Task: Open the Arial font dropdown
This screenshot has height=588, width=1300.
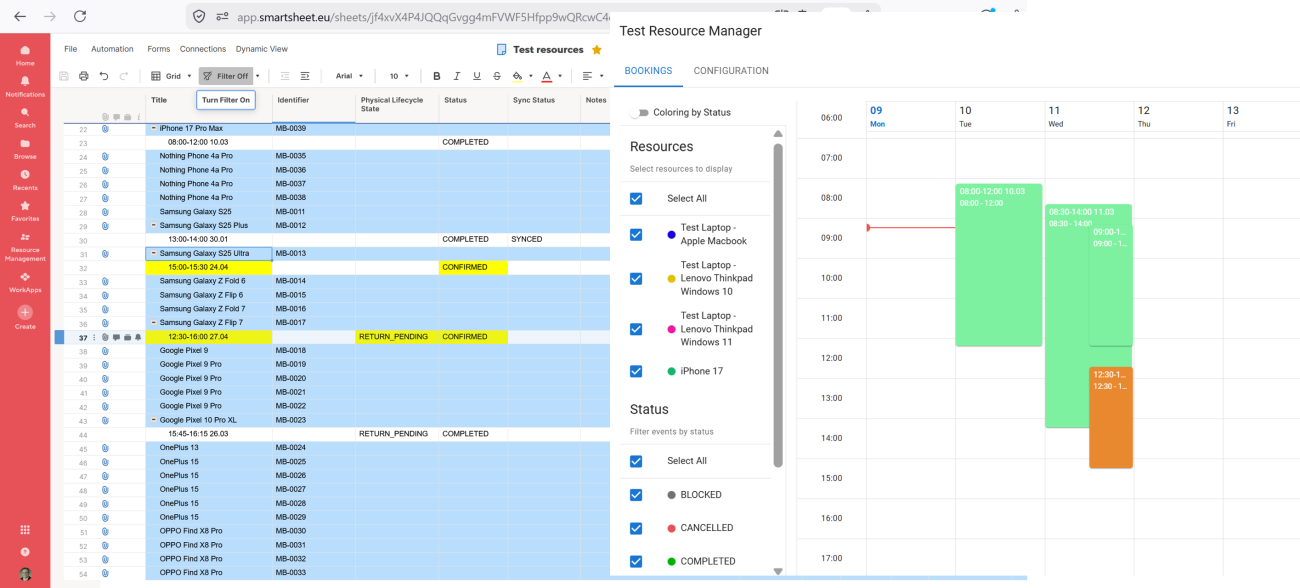Action: (349, 76)
